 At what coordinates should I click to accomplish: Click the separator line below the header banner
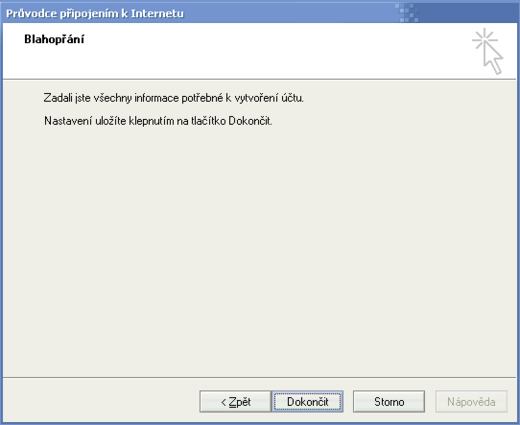click(259, 79)
